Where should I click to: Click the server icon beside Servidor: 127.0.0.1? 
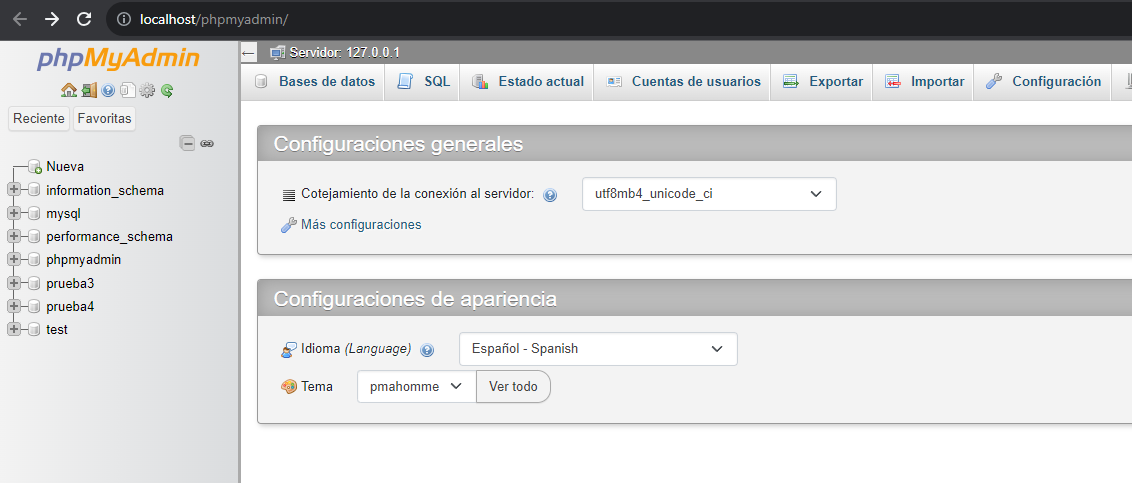[x=277, y=53]
